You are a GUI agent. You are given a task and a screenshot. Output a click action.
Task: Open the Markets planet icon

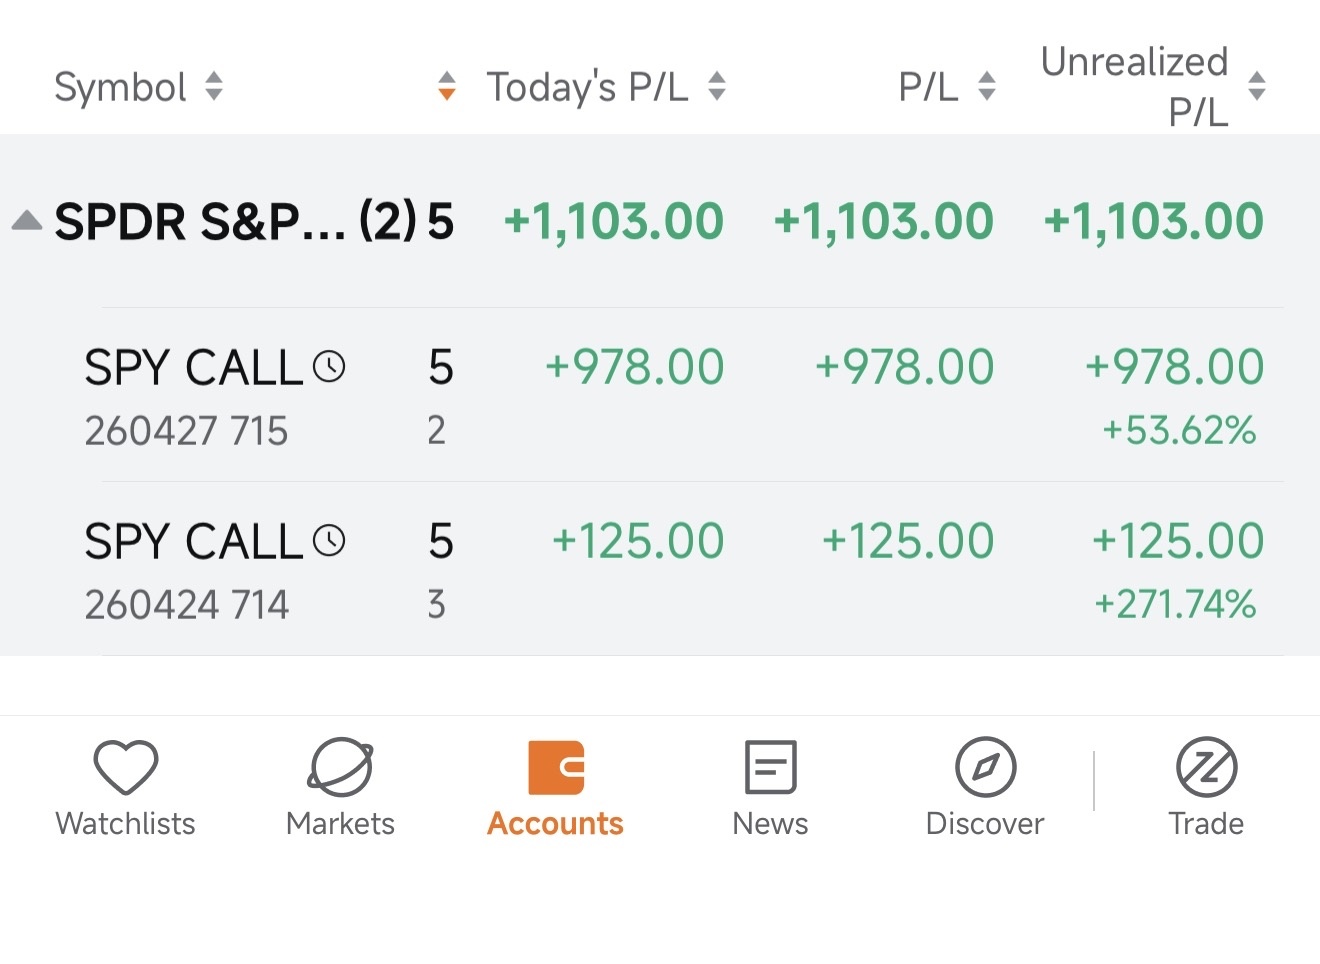[x=340, y=767]
